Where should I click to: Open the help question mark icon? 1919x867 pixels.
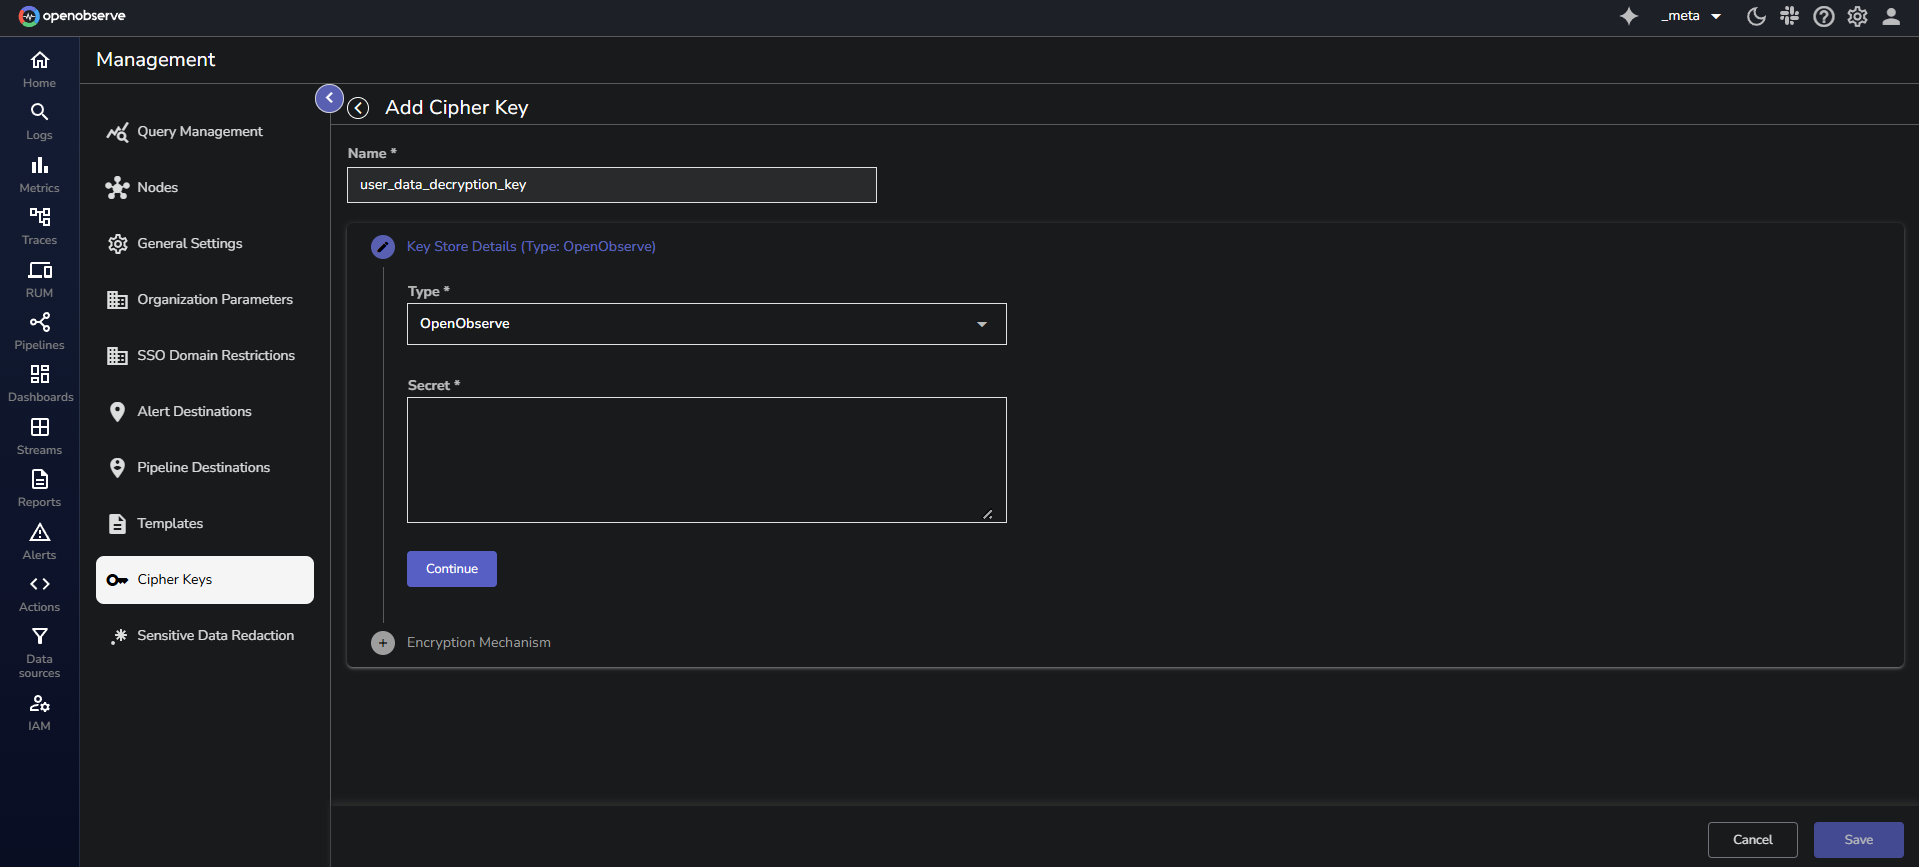click(x=1823, y=16)
